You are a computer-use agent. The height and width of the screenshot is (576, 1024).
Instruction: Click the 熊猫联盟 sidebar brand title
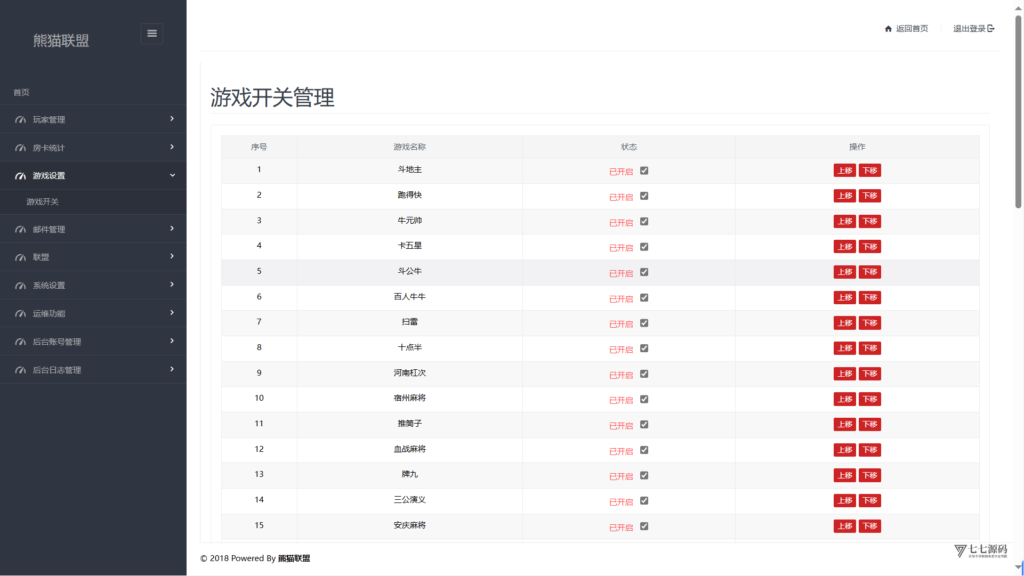coord(61,40)
